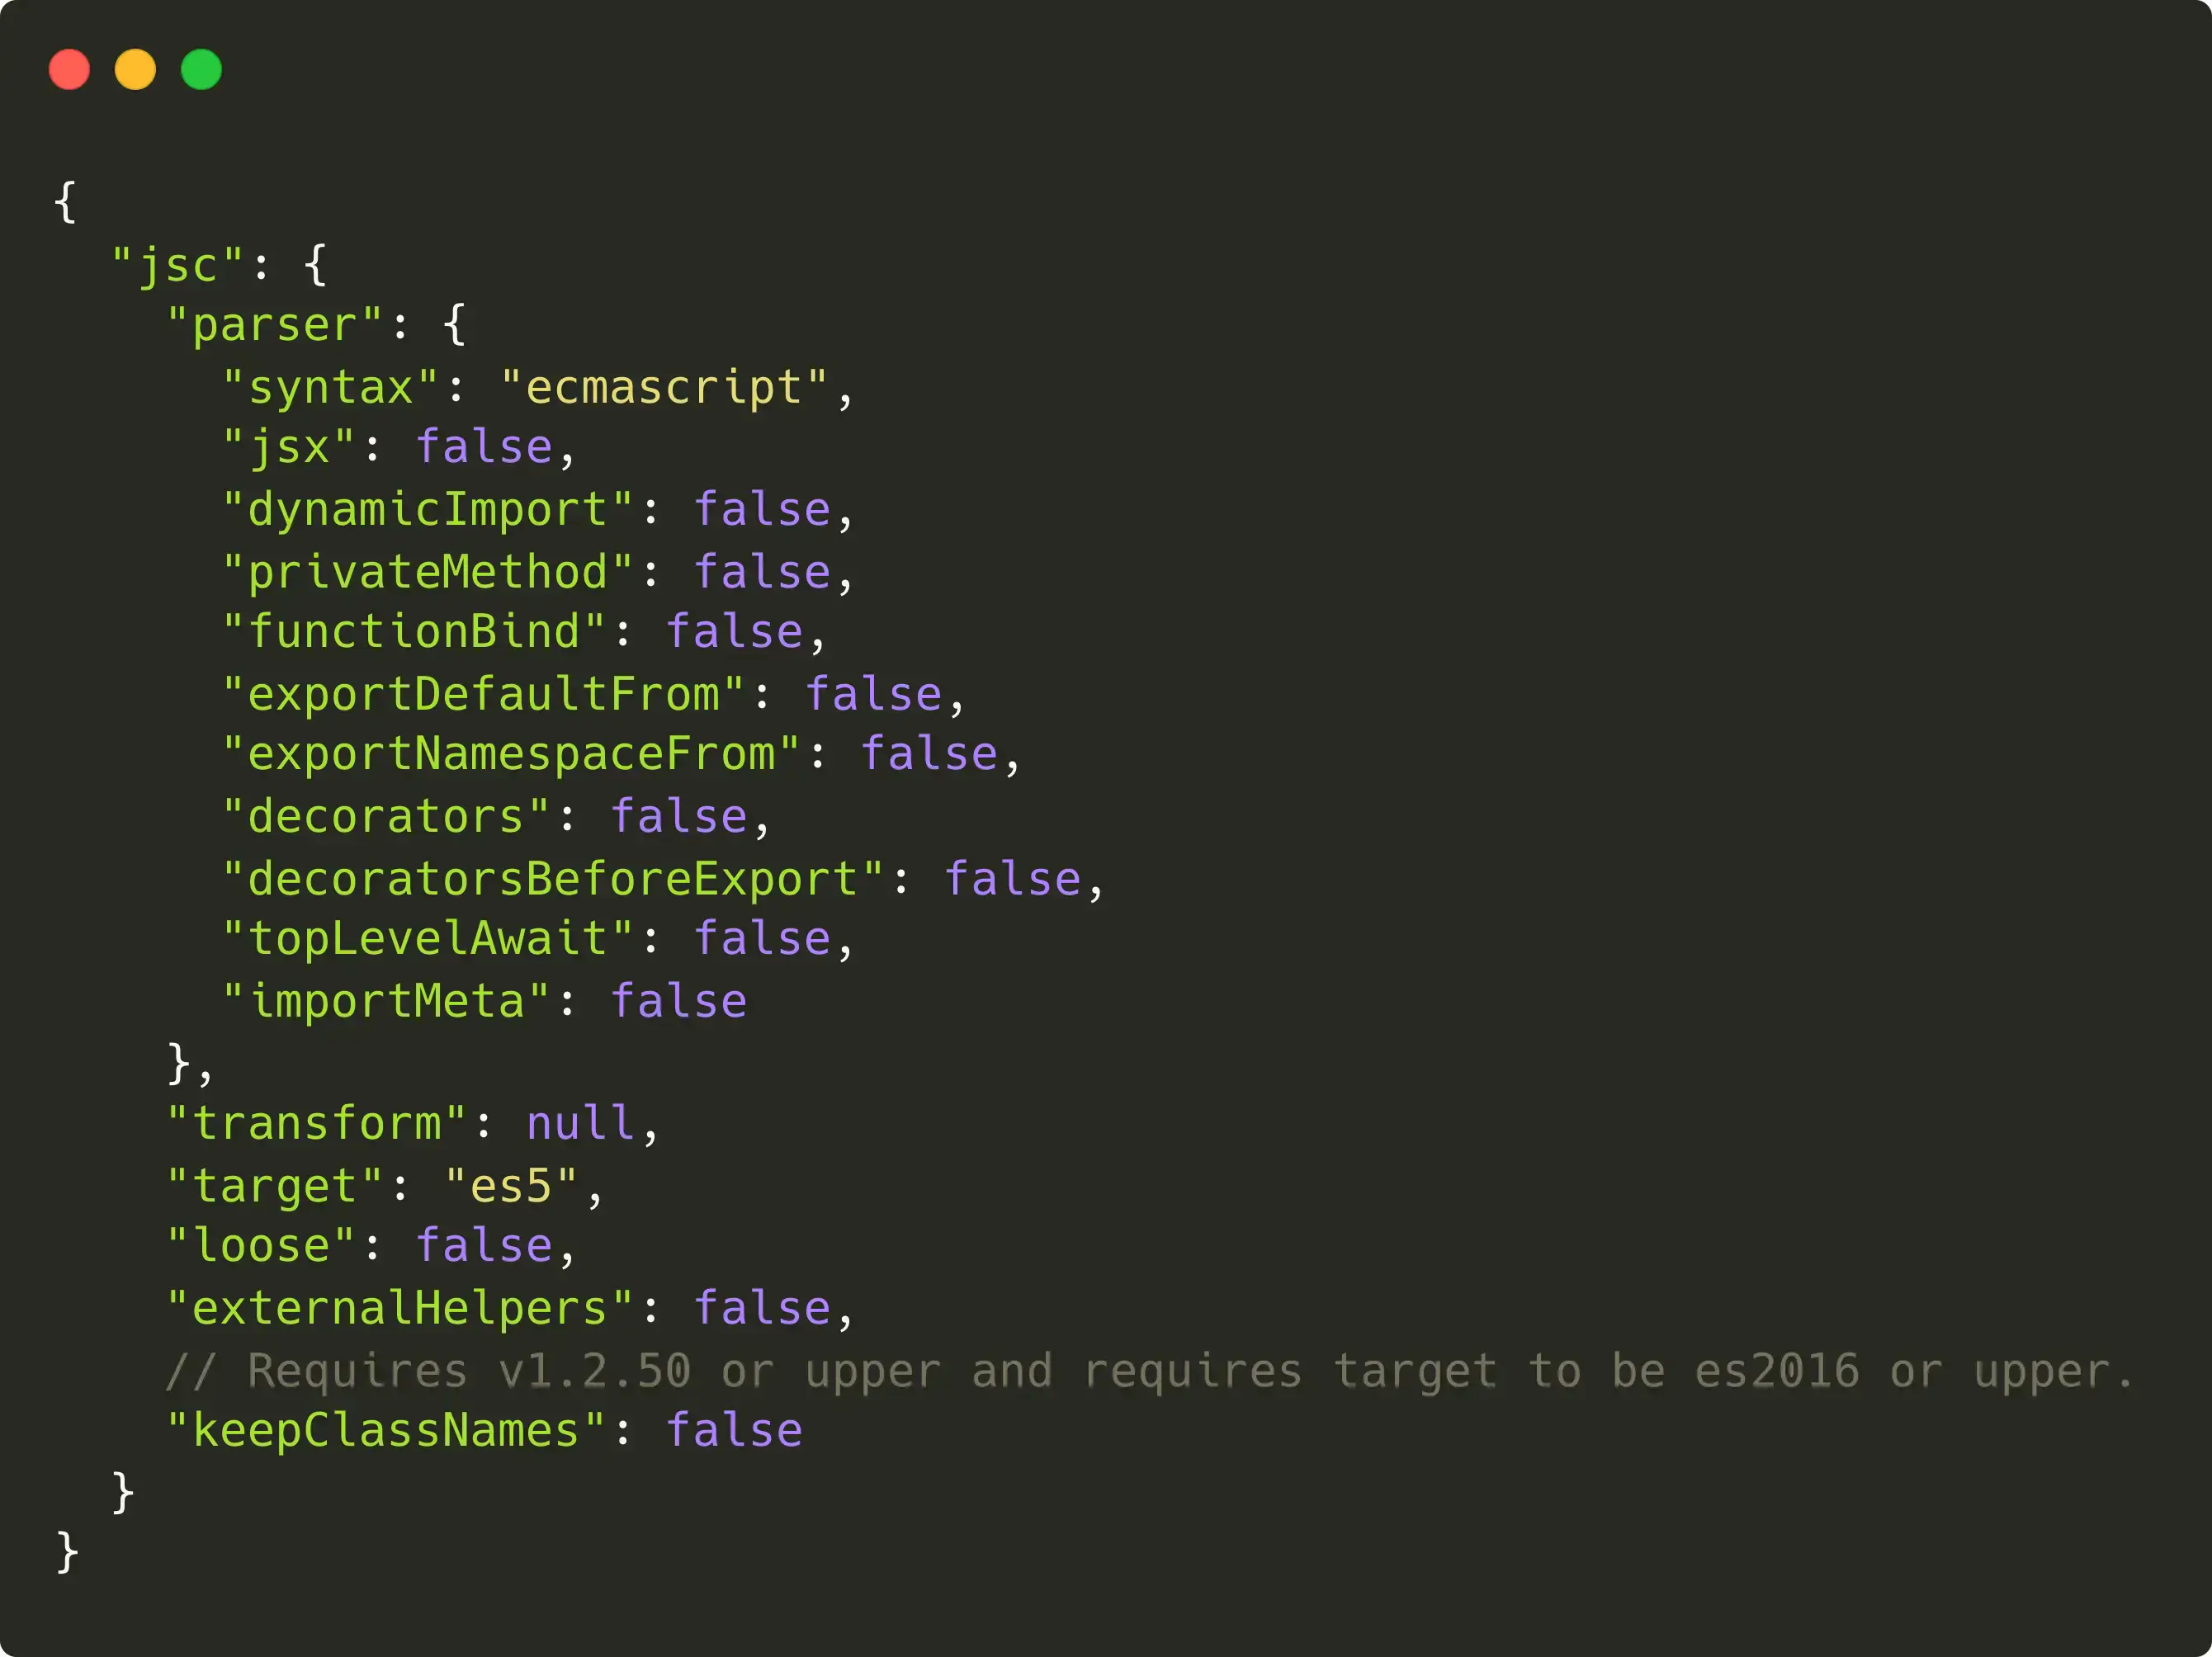Screen dimensions: 2212x1657
Task: Click the "jsc" key in the code
Action: click(x=177, y=266)
